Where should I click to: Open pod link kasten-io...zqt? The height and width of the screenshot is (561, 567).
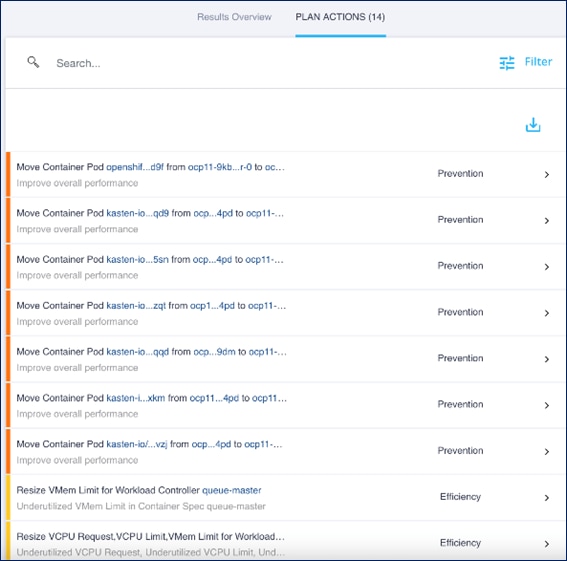click(136, 306)
